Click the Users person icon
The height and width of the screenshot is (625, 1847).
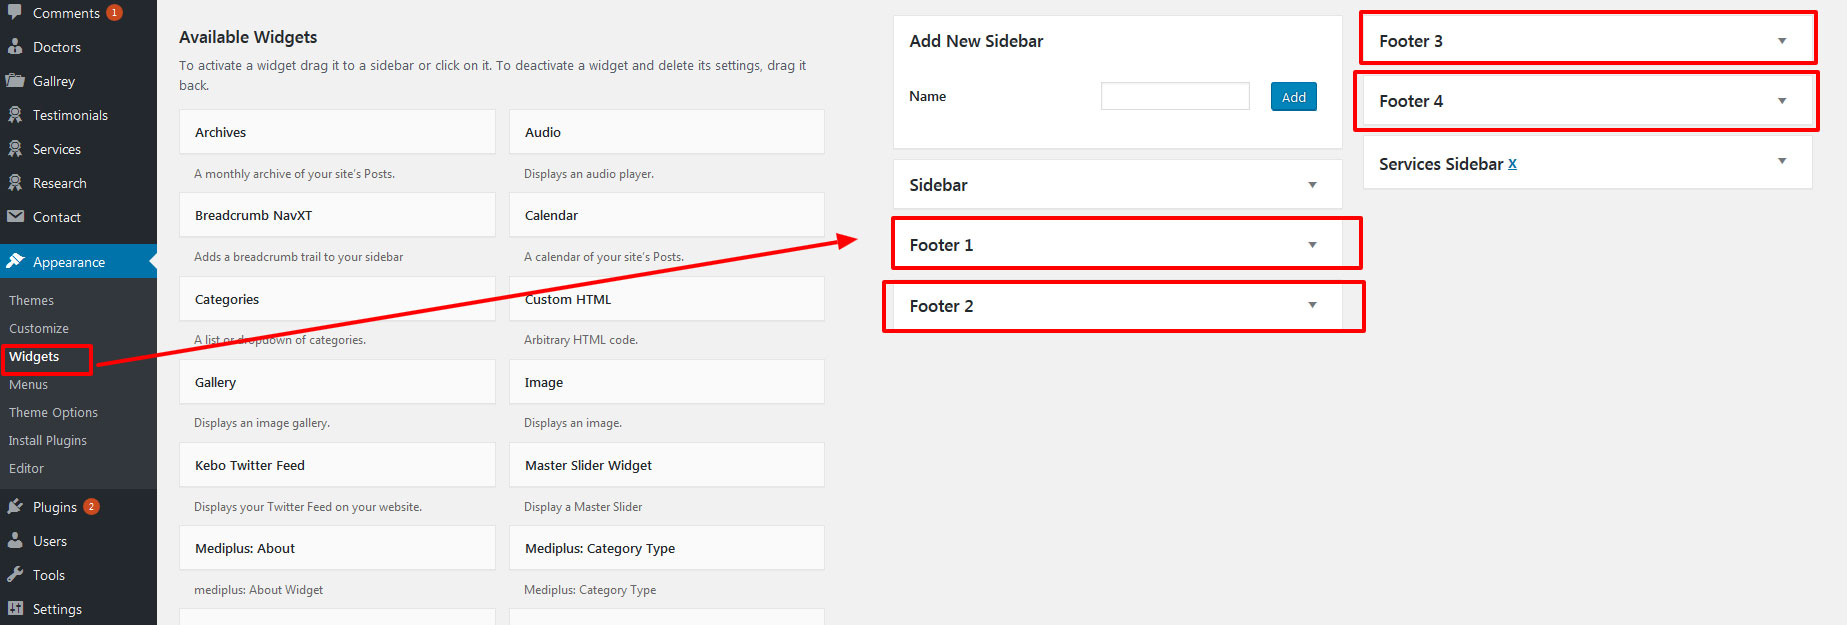[15, 540]
